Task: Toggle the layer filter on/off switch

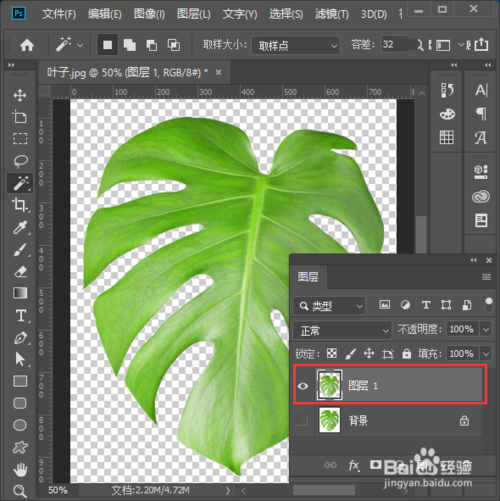Action: coord(489,305)
